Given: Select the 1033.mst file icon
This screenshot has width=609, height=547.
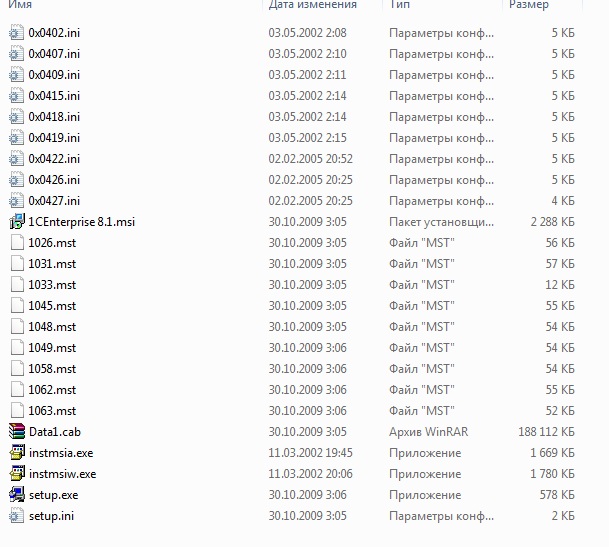Looking at the screenshot, I should coord(17,284).
